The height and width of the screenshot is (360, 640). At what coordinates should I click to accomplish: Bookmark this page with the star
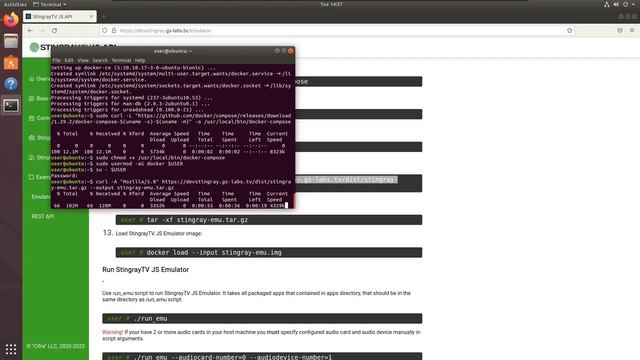(569, 31)
